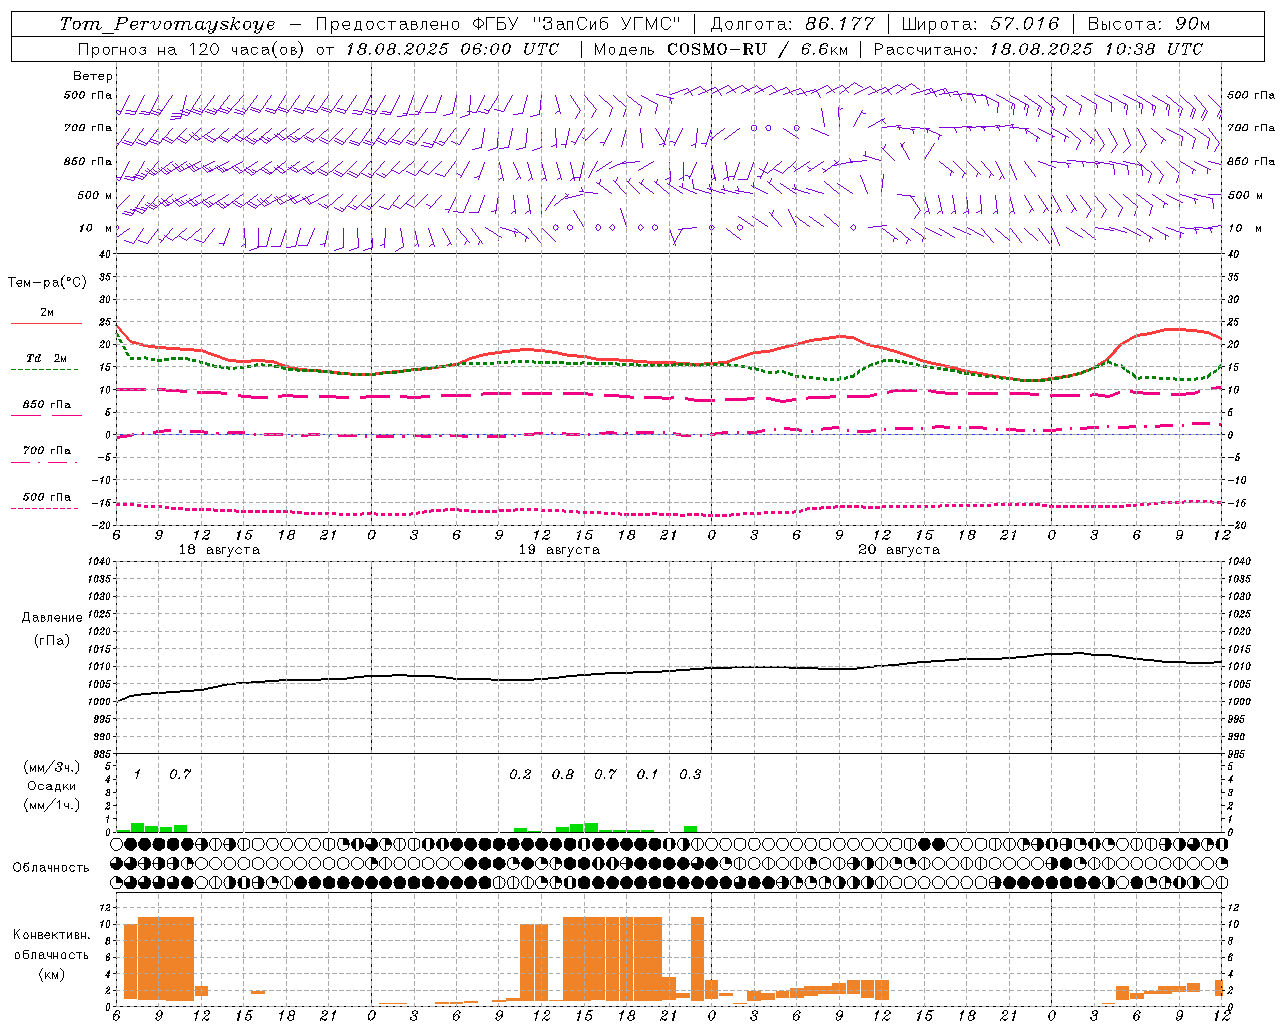Click the elevation text Высота: 90м
The height and width of the screenshot is (1024, 1280).
1149,24
